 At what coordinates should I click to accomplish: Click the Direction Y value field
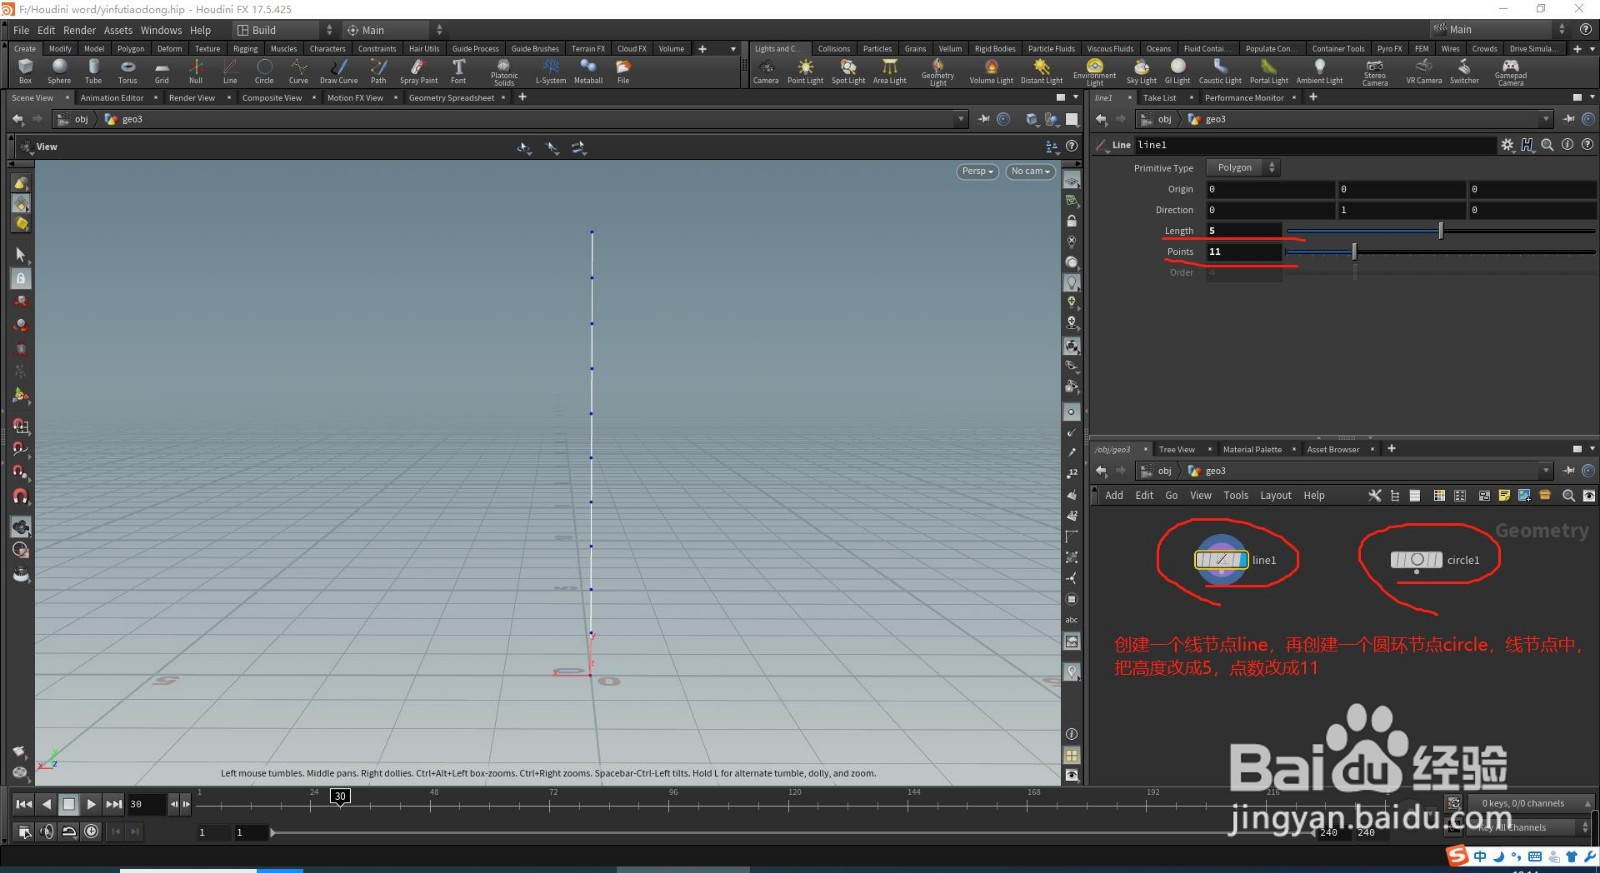tap(1400, 210)
